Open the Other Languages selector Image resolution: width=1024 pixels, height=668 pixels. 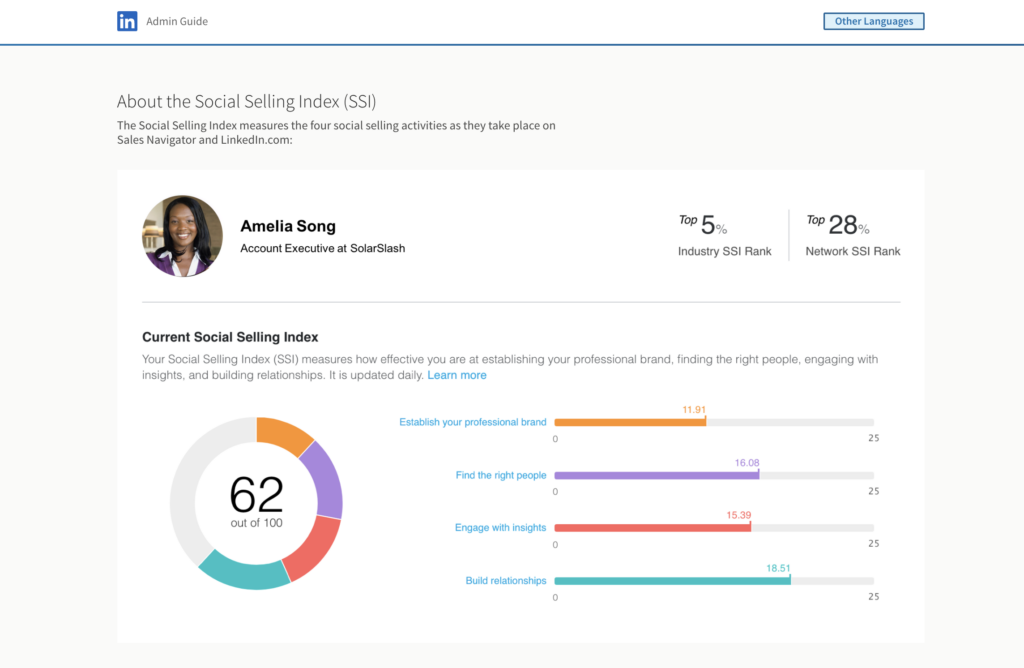(873, 20)
